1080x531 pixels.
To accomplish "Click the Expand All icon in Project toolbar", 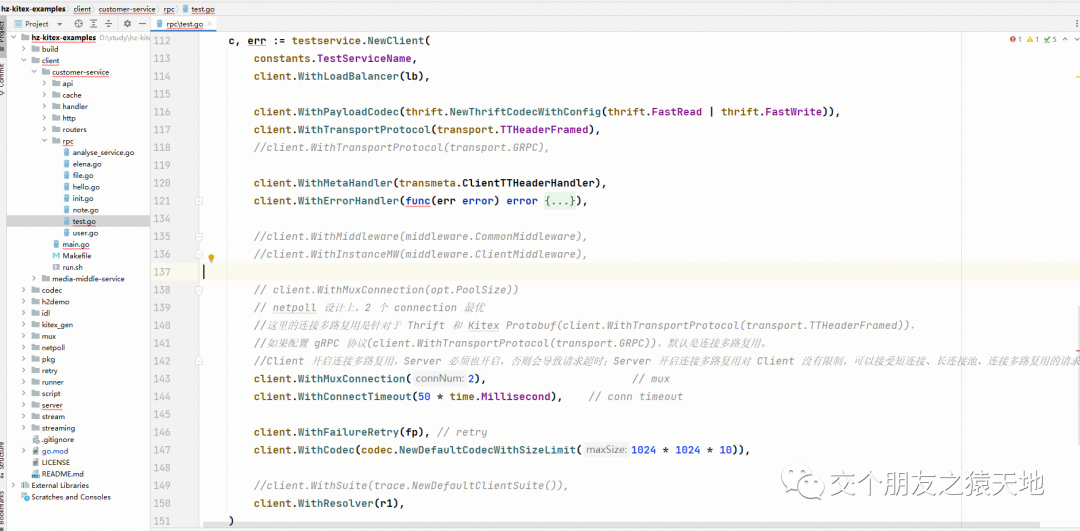I will tap(93, 23).
